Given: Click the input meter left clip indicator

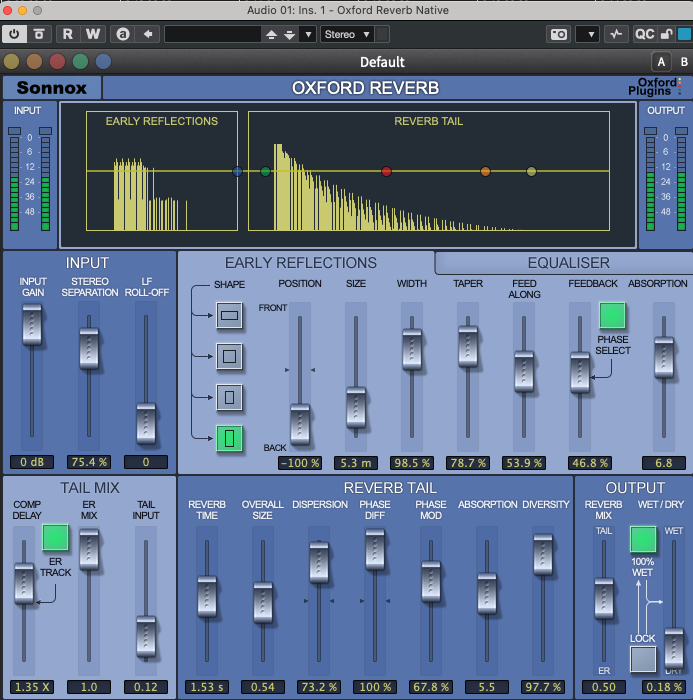Looking at the screenshot, I should [14, 131].
